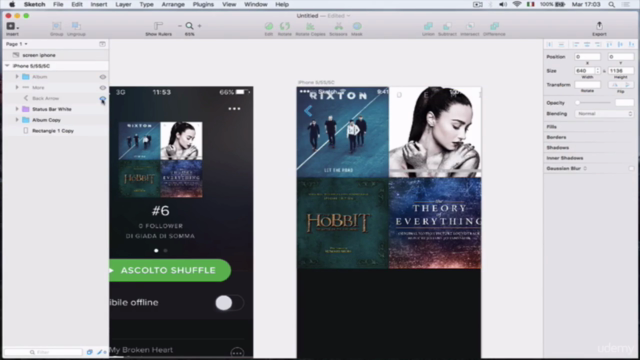Click Ascolto Shuffle button in phone image
The width and height of the screenshot is (640, 360).
(170, 270)
